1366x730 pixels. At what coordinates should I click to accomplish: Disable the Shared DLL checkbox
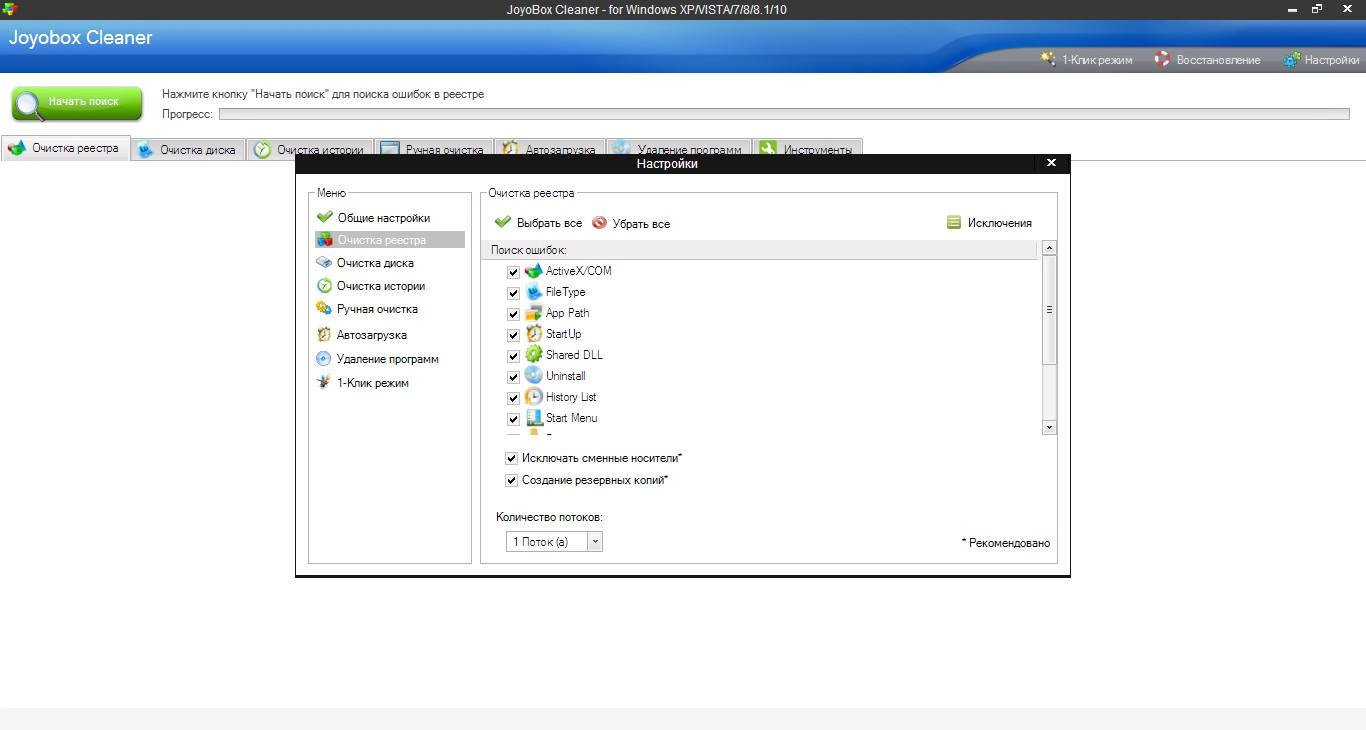pyautogui.click(x=513, y=356)
